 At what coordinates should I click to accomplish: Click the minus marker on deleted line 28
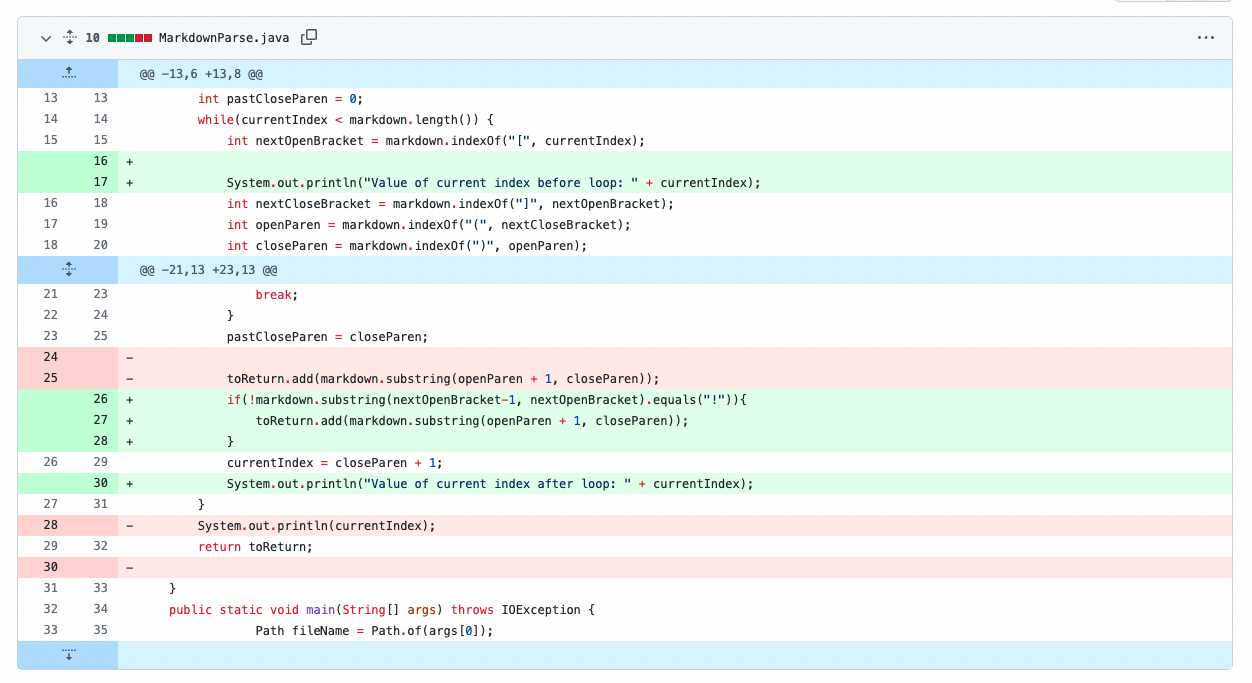130,526
